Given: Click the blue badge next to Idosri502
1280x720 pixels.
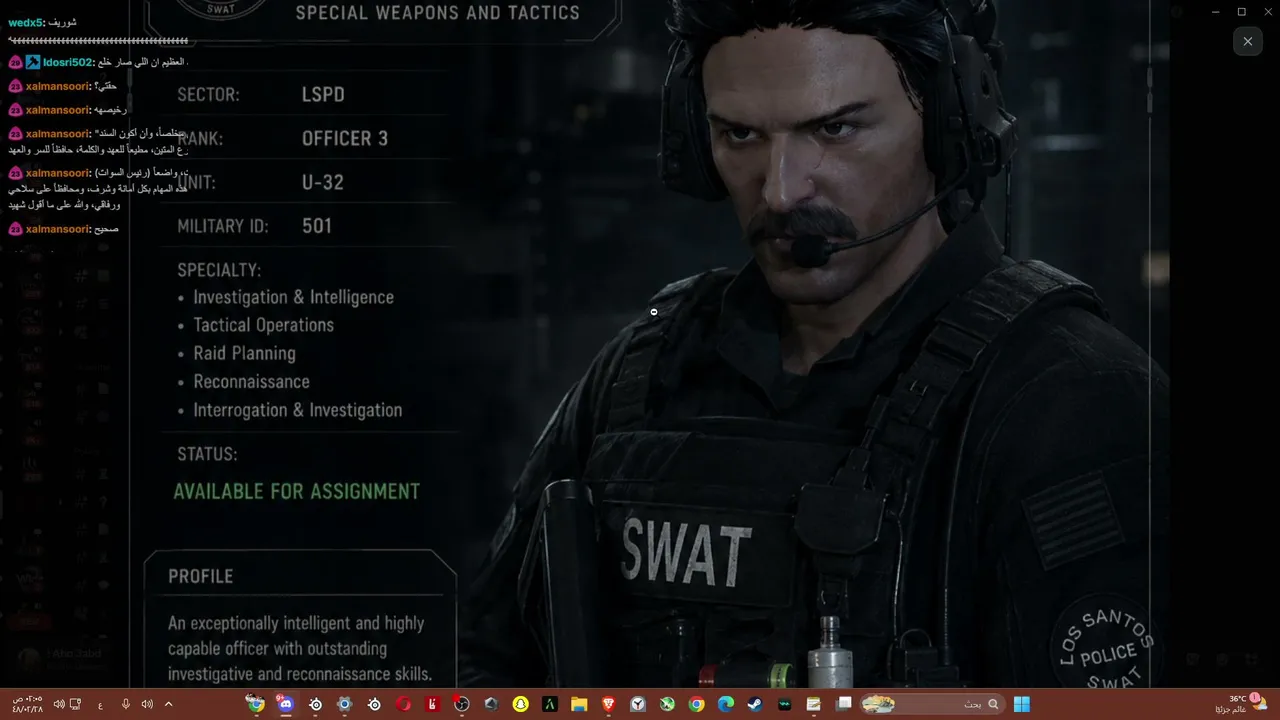Looking at the screenshot, I should point(33,62).
